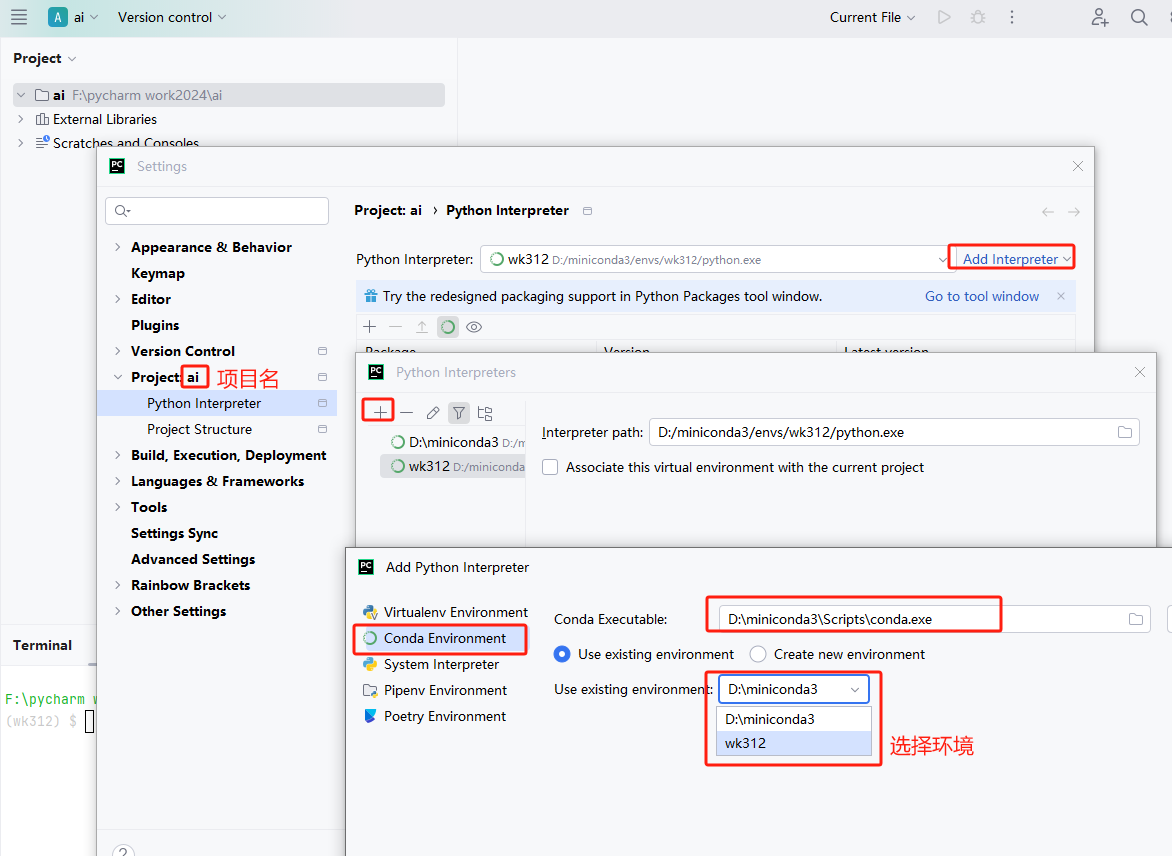Click the install package plus icon
Image resolution: width=1172 pixels, height=856 pixels.
coord(370,327)
